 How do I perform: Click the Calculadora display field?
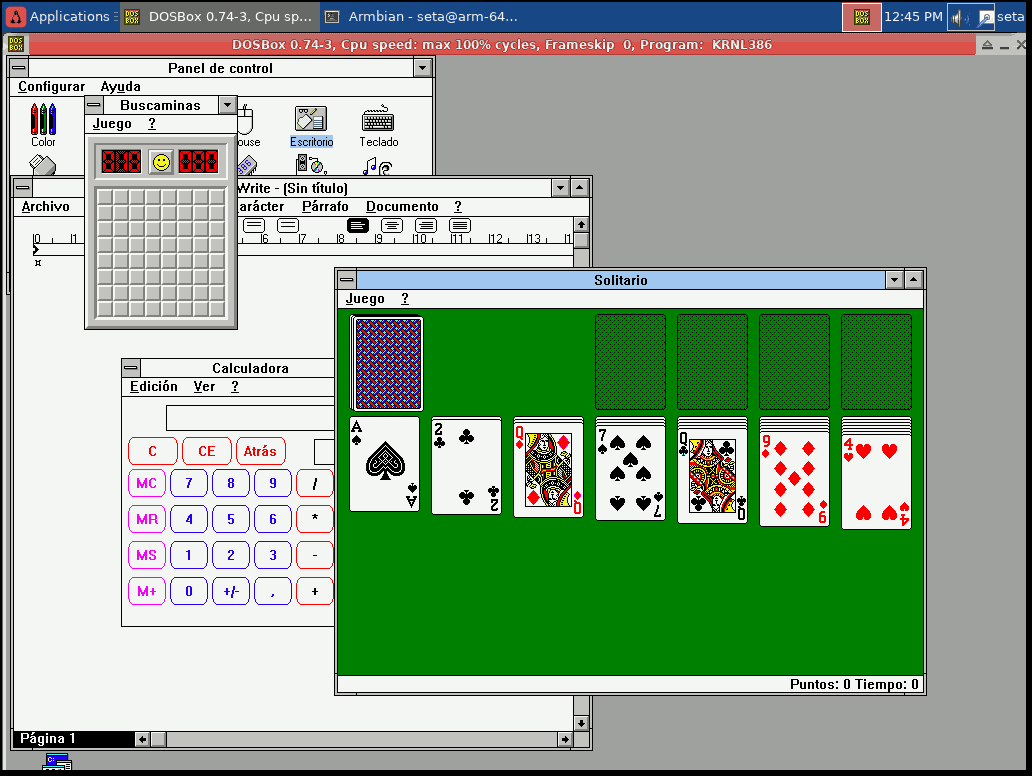[x=251, y=418]
